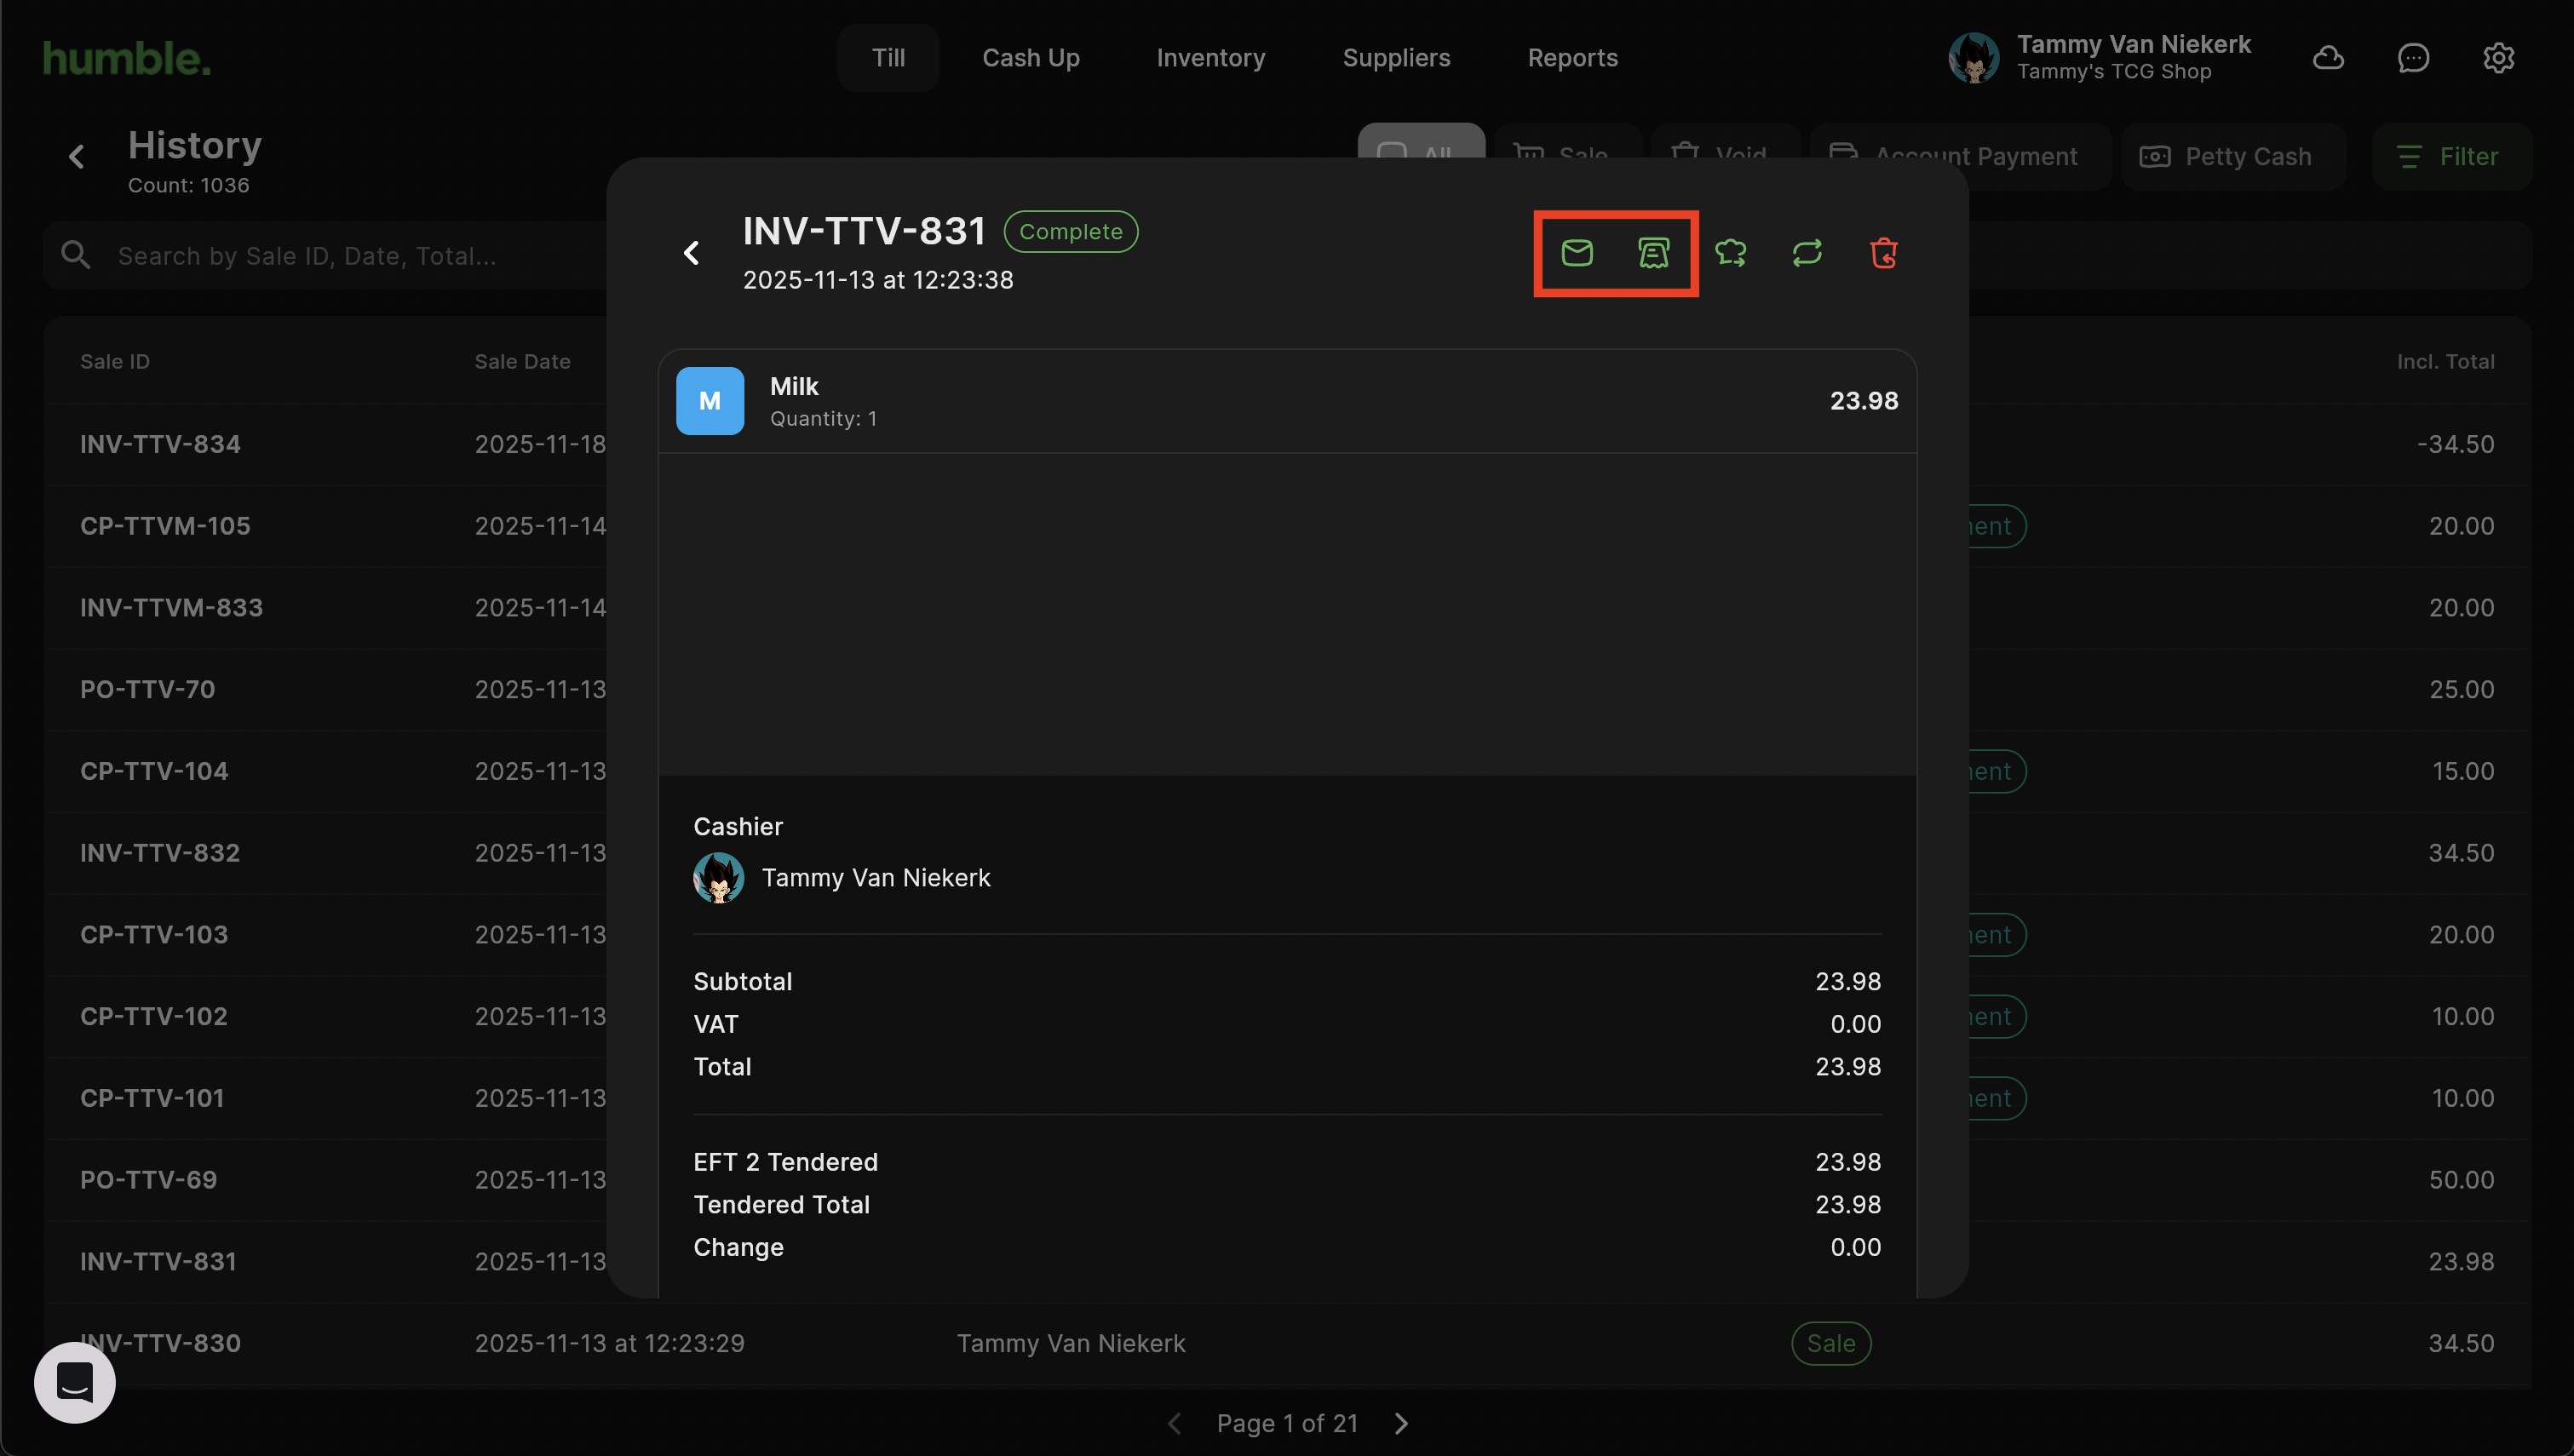This screenshot has width=2574, height=1456.
Task: Print the receipt for this sale
Action: click(1654, 253)
